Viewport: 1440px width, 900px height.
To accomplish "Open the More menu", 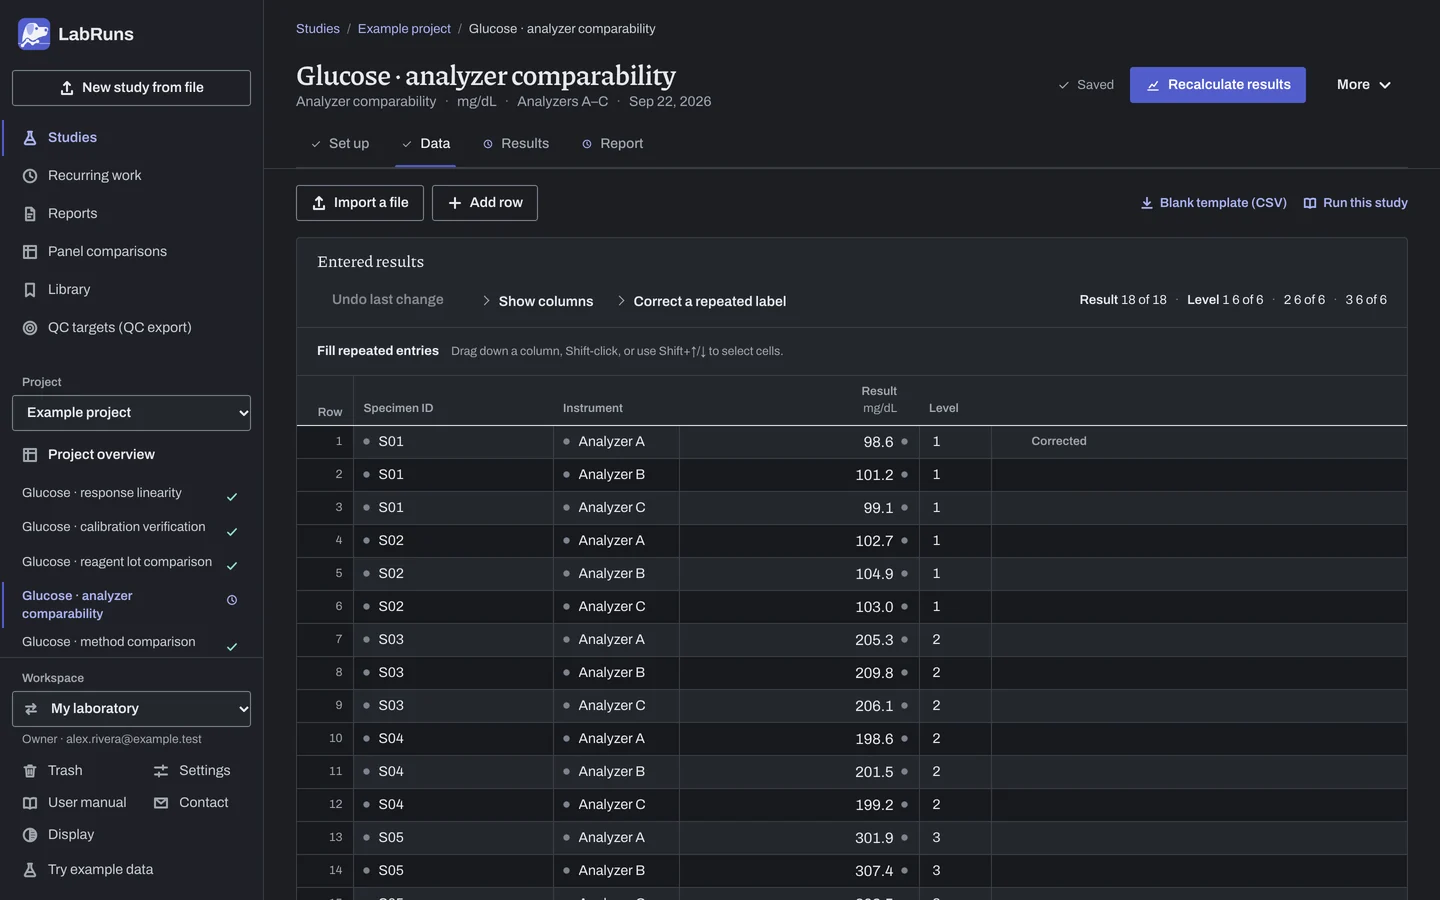I will [1364, 85].
